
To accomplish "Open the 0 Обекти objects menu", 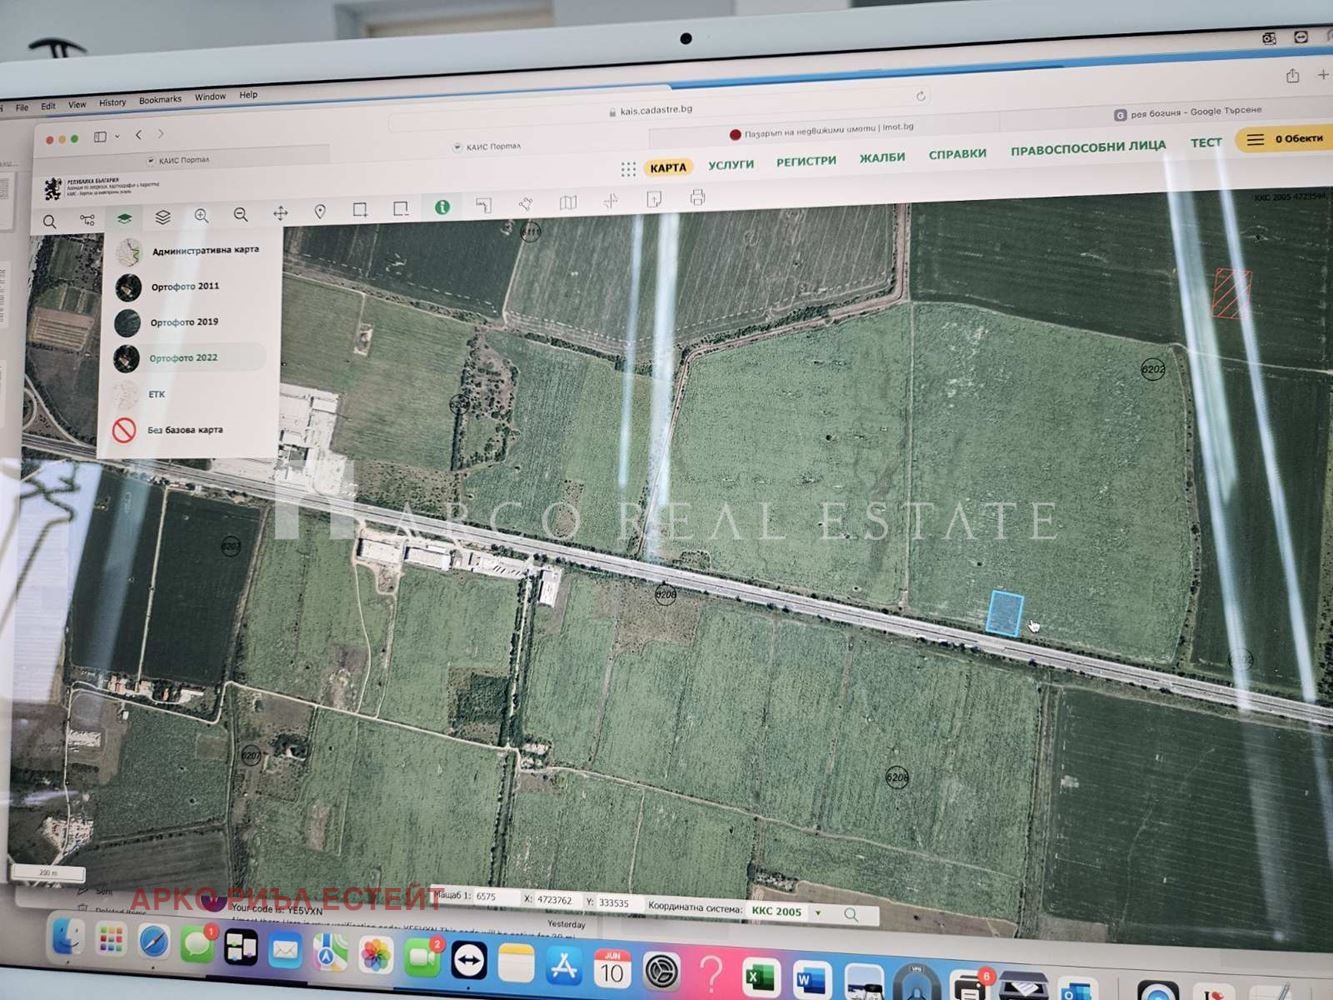I will pyautogui.click(x=1287, y=140).
